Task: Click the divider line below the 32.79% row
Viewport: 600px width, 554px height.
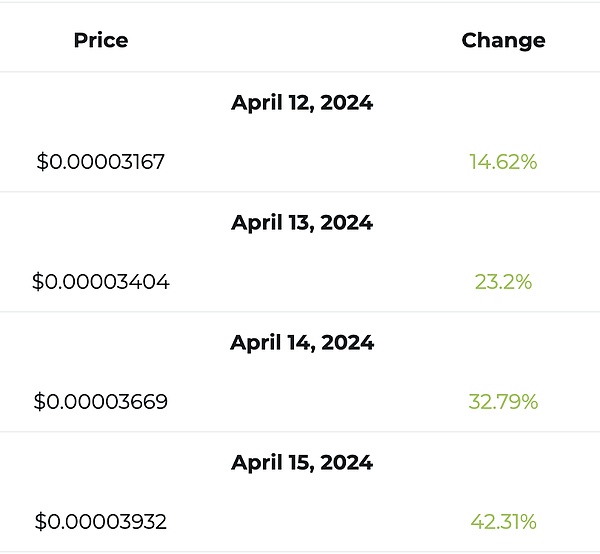Action: pyautogui.click(x=300, y=432)
